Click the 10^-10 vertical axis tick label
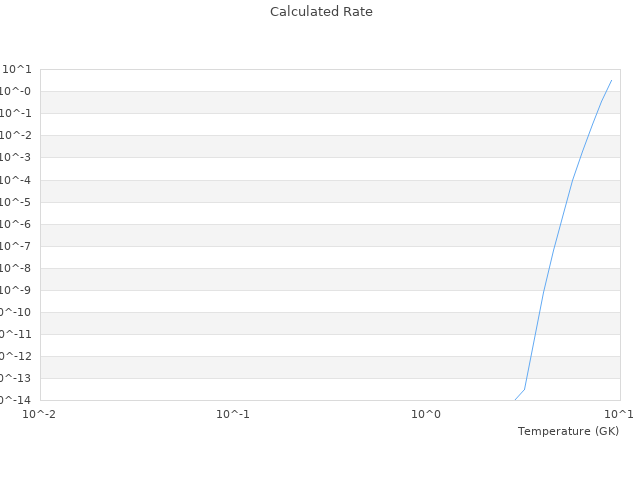 [x=15, y=312]
